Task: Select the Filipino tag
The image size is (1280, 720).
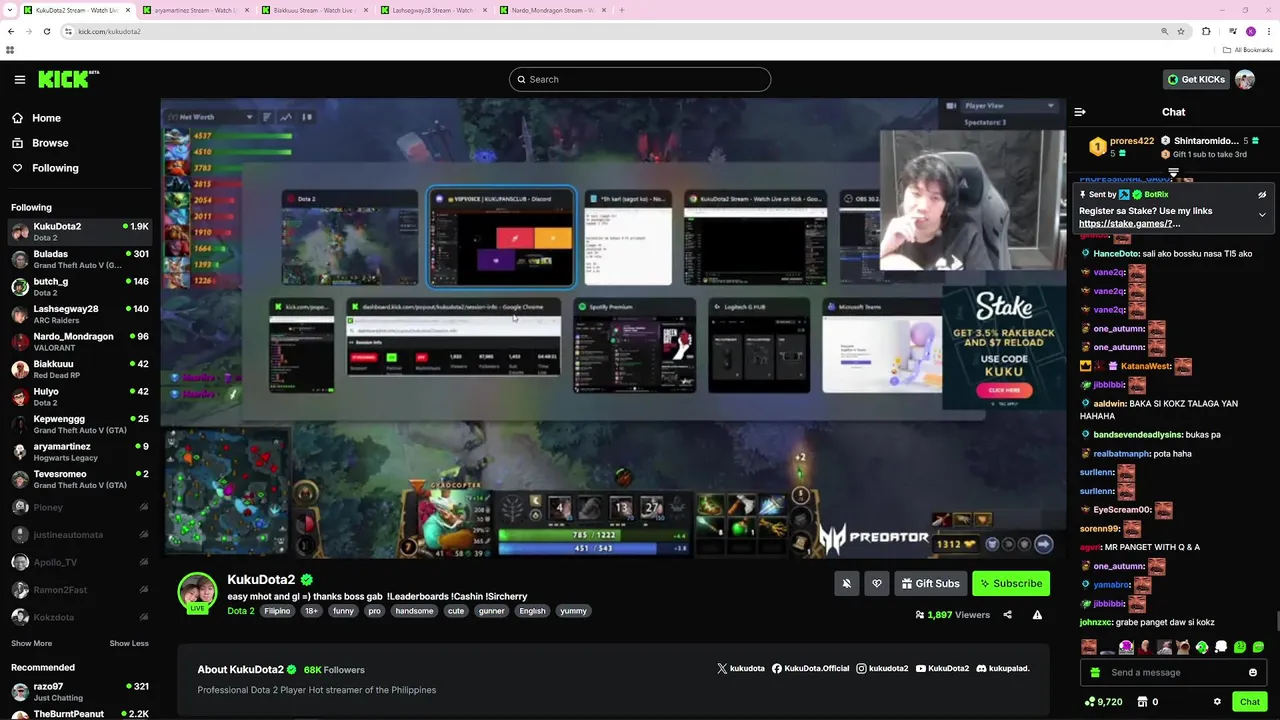Action: (277, 611)
